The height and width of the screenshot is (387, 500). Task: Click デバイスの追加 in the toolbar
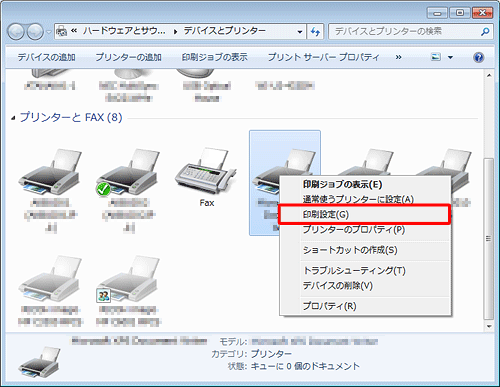click(x=46, y=57)
